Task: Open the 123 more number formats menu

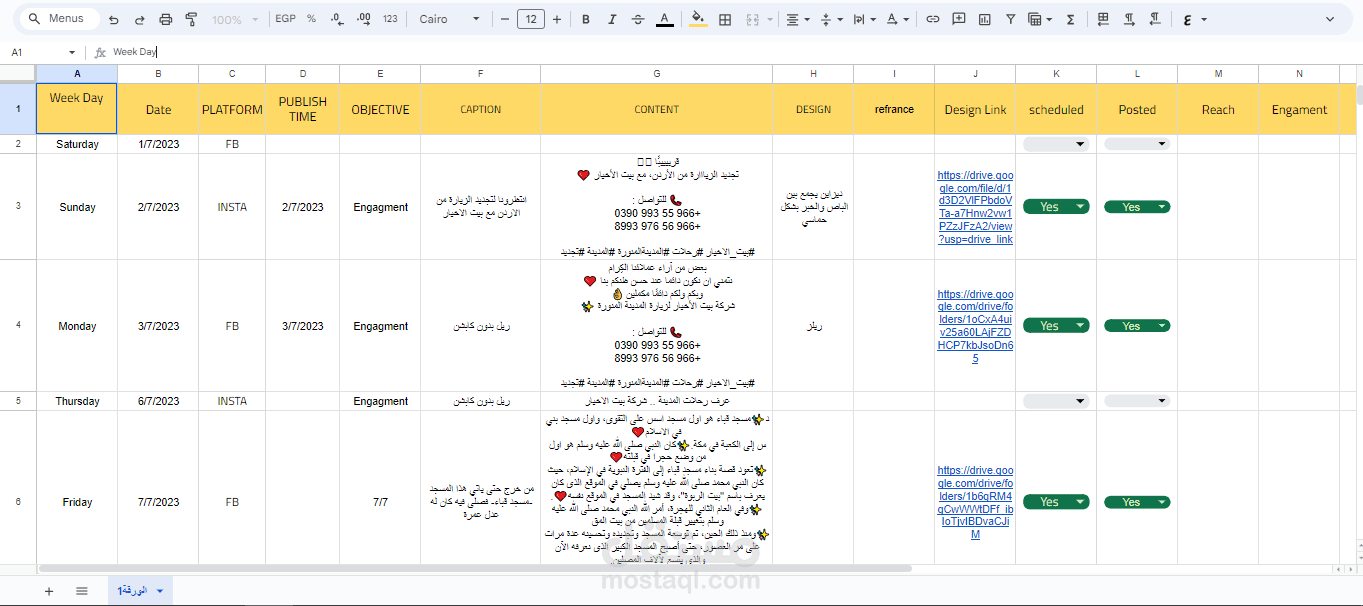Action: (x=390, y=19)
